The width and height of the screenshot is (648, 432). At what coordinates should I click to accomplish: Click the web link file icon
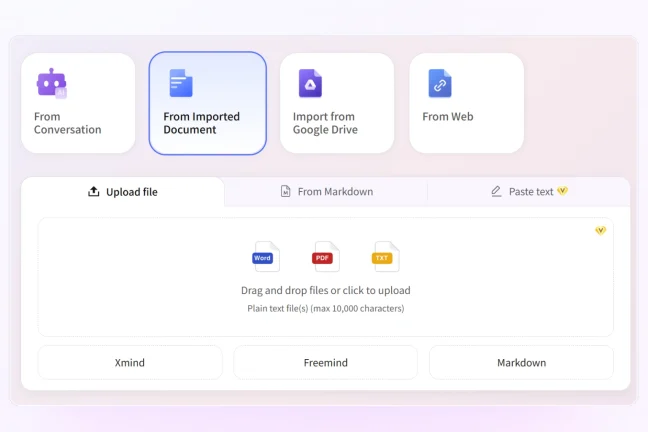point(440,83)
